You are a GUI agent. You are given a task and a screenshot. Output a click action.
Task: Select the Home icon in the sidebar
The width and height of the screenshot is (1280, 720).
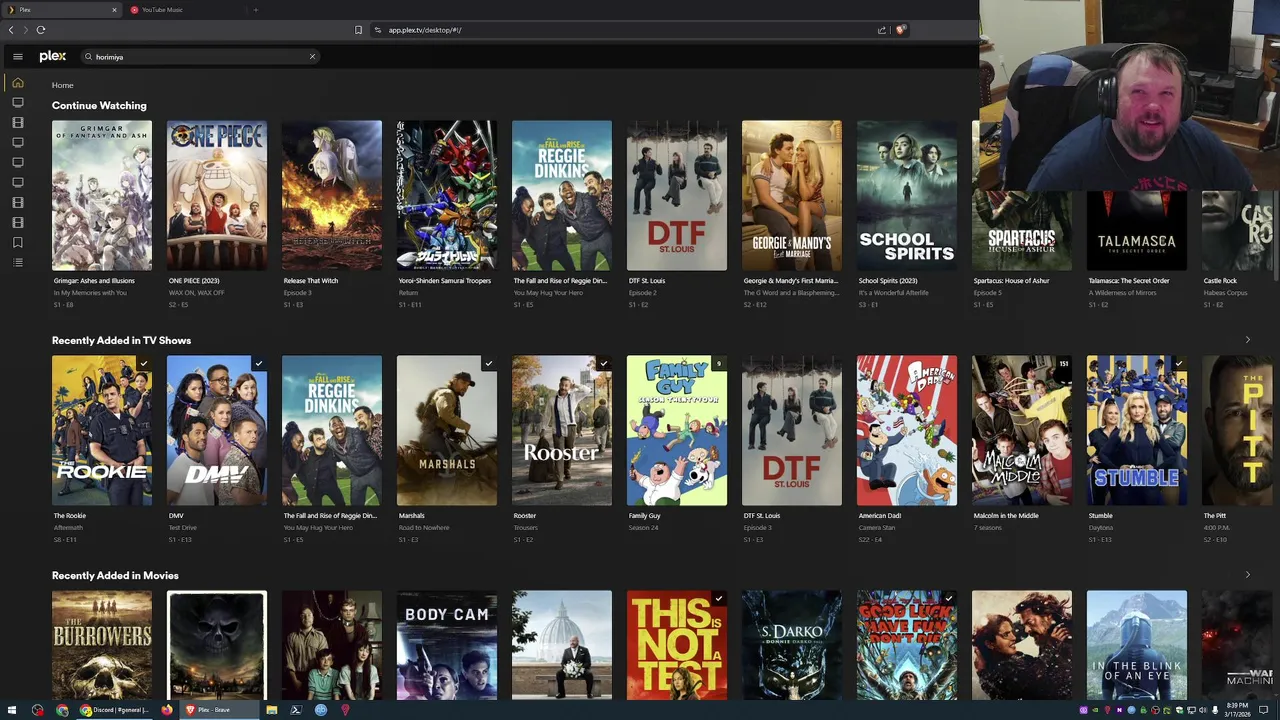pos(17,83)
